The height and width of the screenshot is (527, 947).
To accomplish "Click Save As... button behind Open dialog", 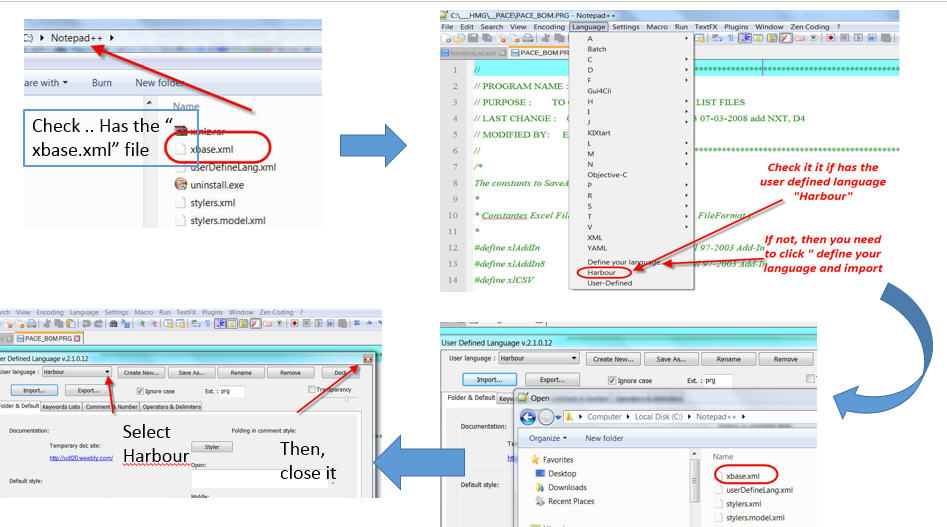I will click(x=671, y=359).
